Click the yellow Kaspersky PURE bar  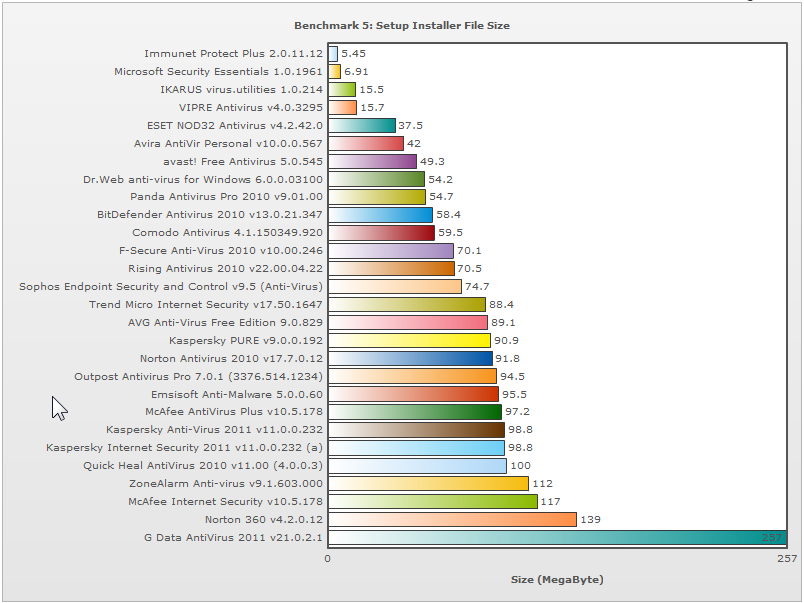point(409,340)
